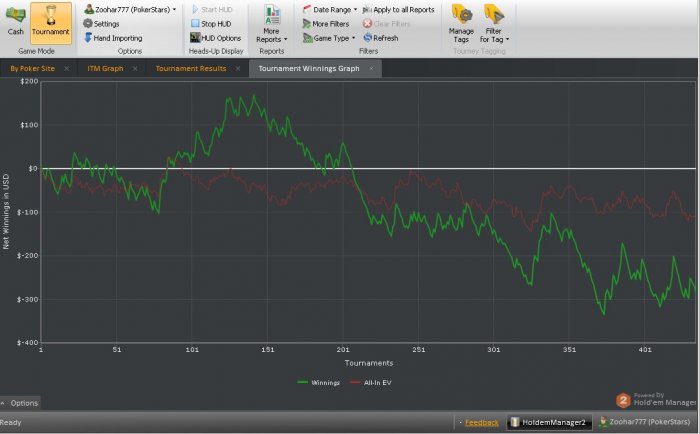The width and height of the screenshot is (700, 434).
Task: Open the Filter for Tag menu
Action: point(494,23)
